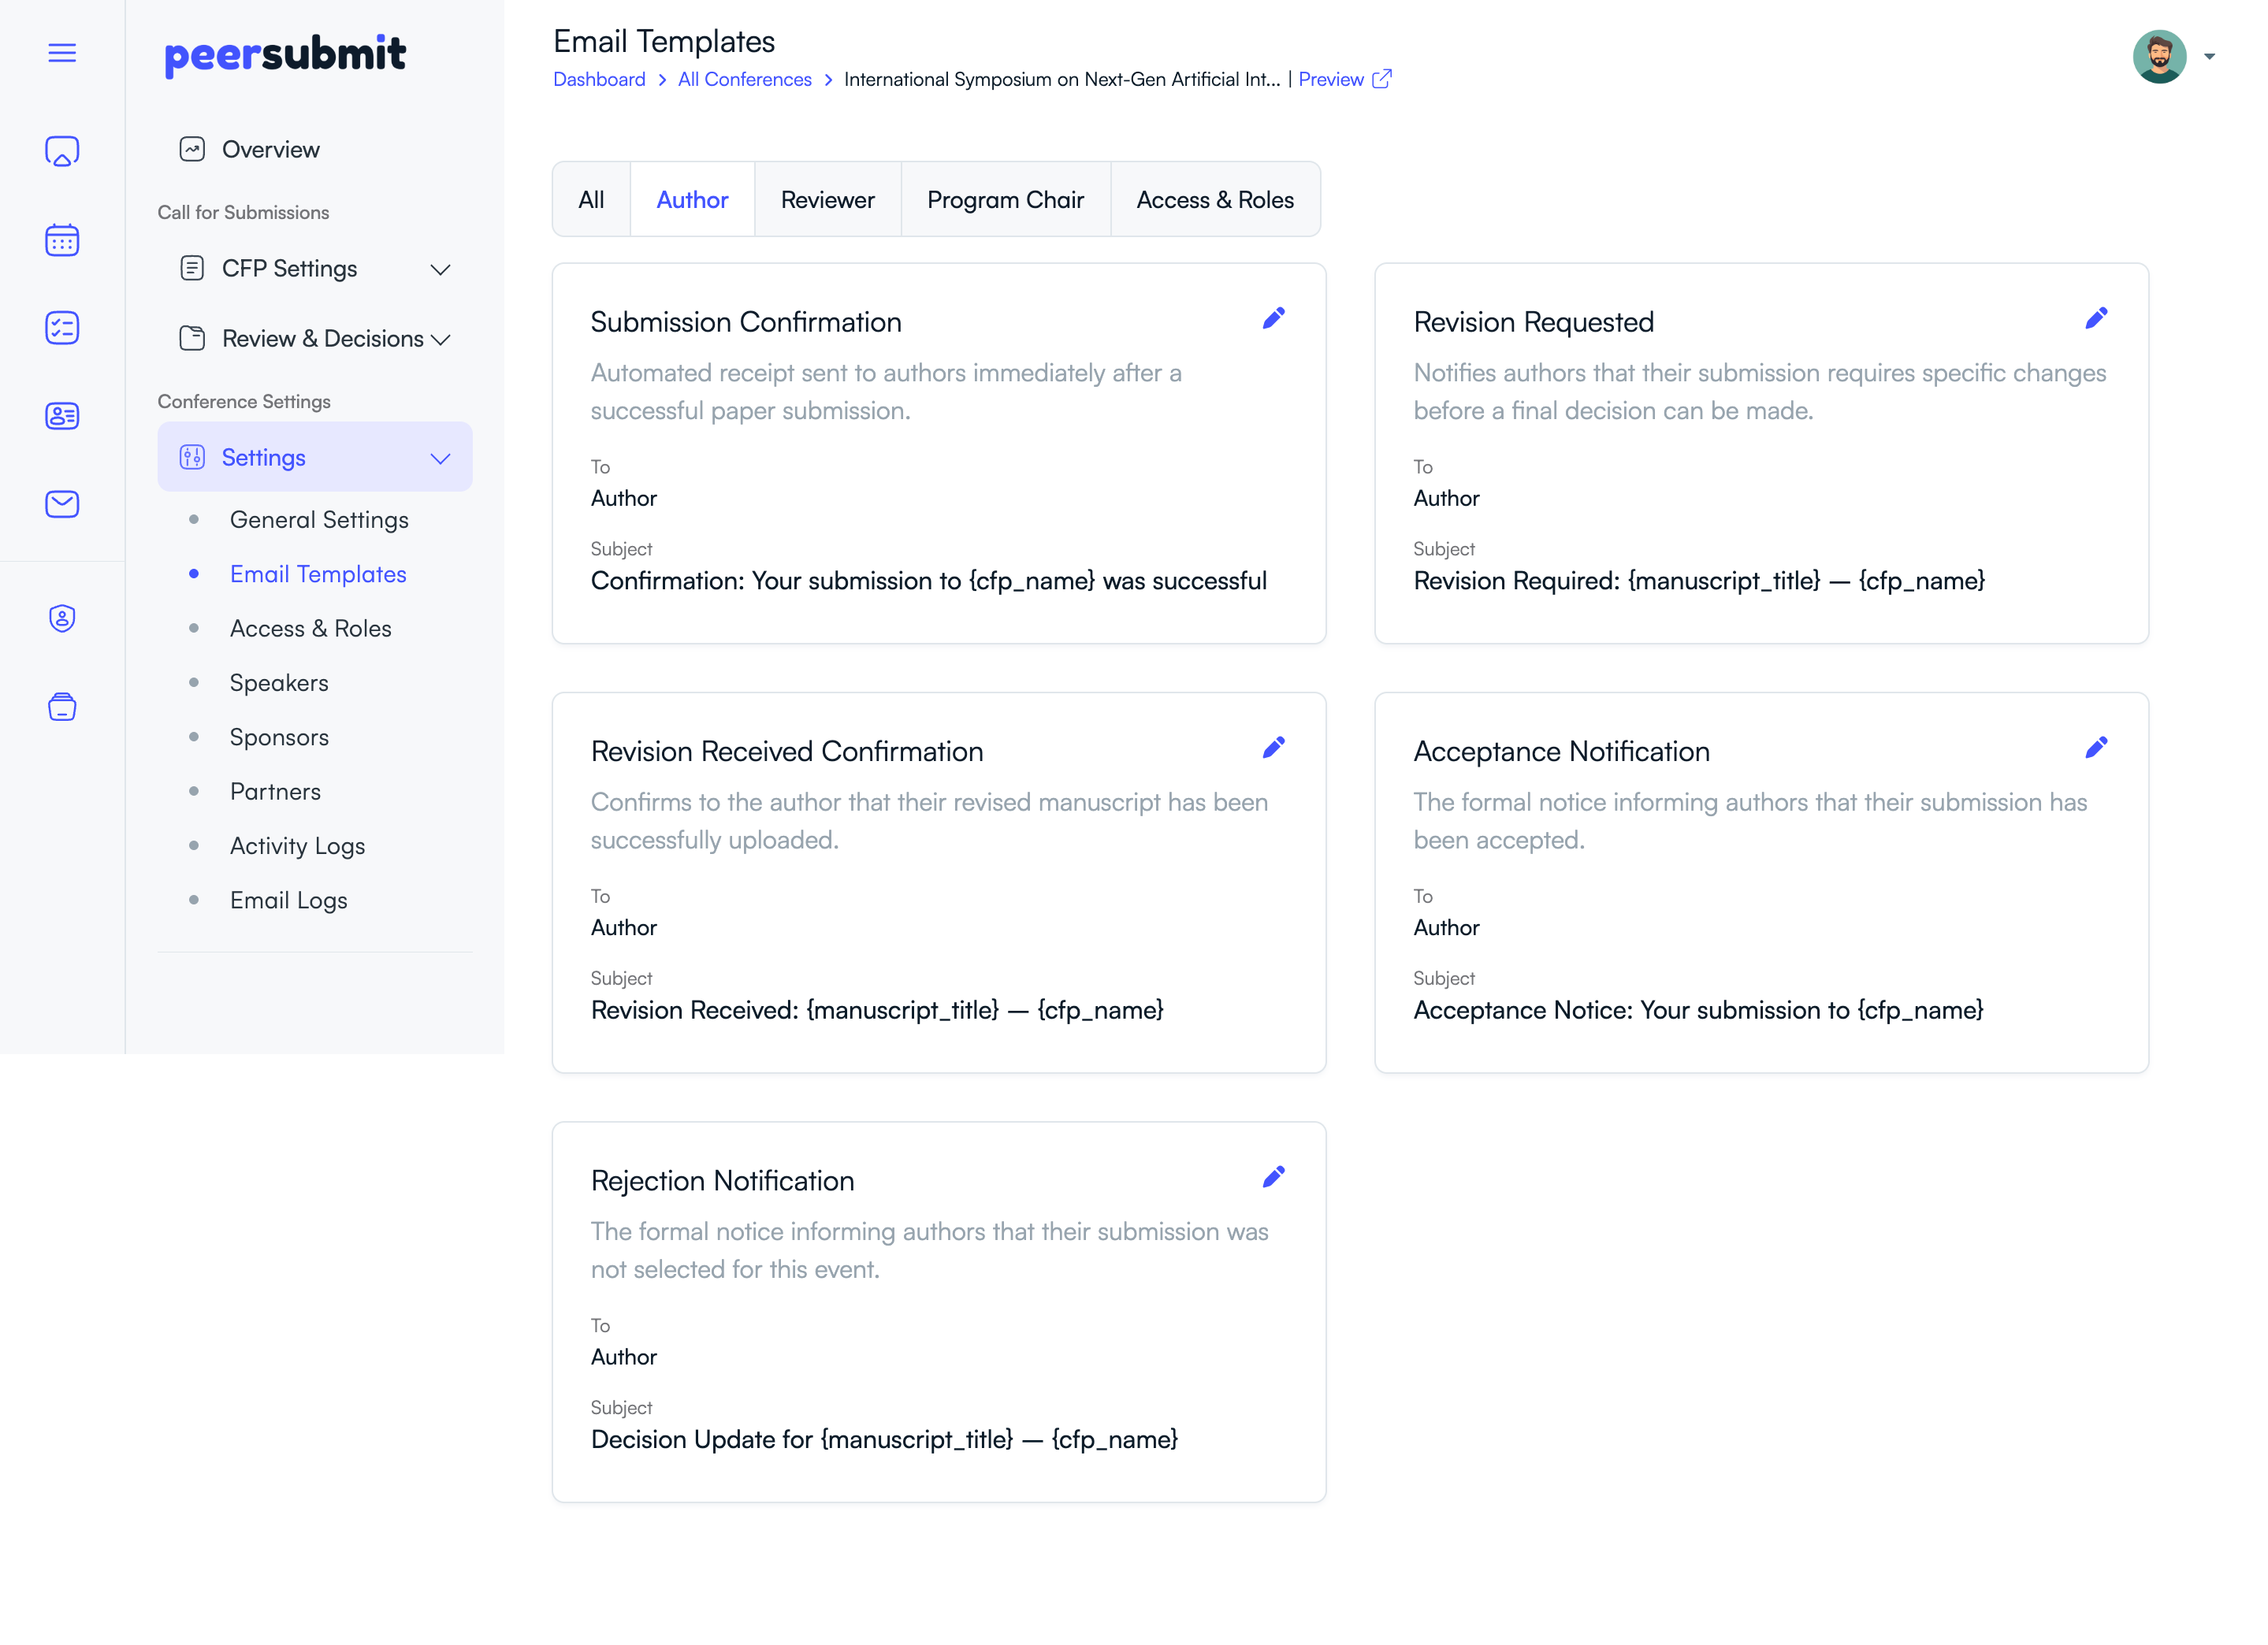Collapse the sidebar with the hamburger icon
This screenshot has height=1645, width=2268.
[62, 53]
